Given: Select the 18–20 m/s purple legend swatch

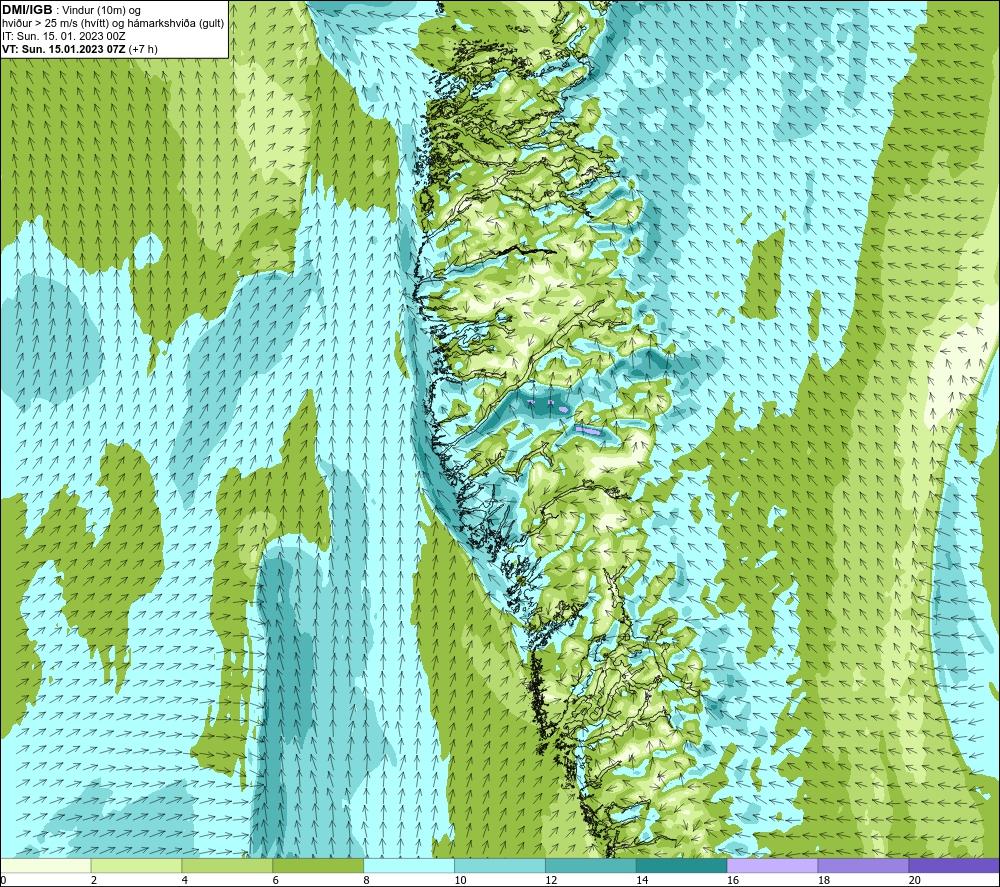Looking at the screenshot, I should (863, 865).
